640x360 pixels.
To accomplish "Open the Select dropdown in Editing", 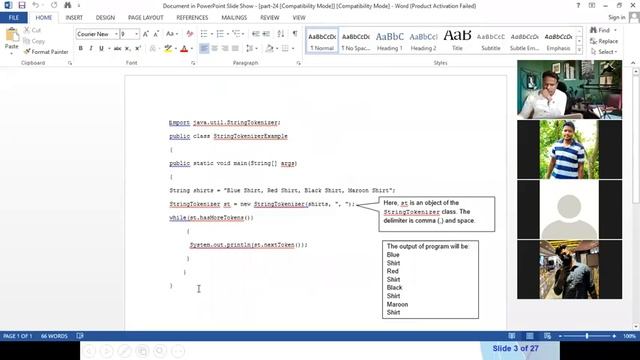I will coord(604,52).
